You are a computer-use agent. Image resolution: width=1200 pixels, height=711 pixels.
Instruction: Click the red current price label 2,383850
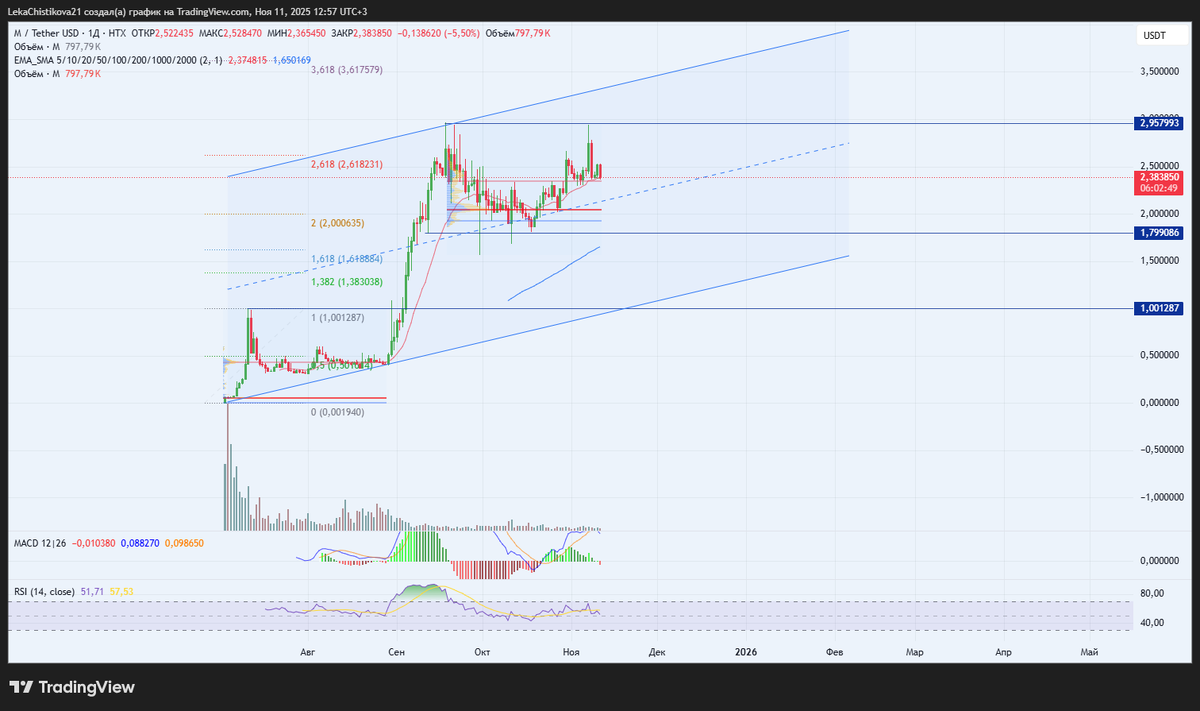click(x=1157, y=177)
